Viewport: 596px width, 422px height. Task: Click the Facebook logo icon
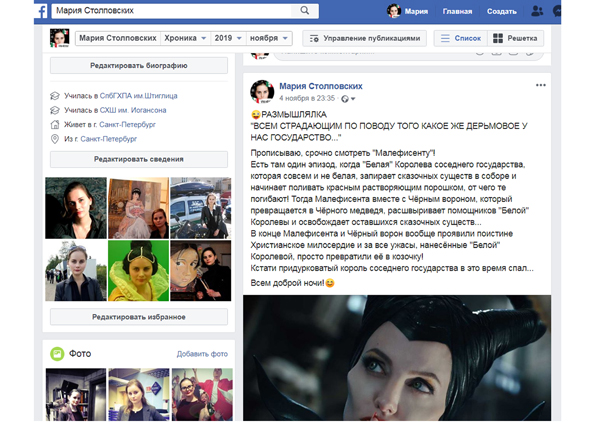pos(42,11)
